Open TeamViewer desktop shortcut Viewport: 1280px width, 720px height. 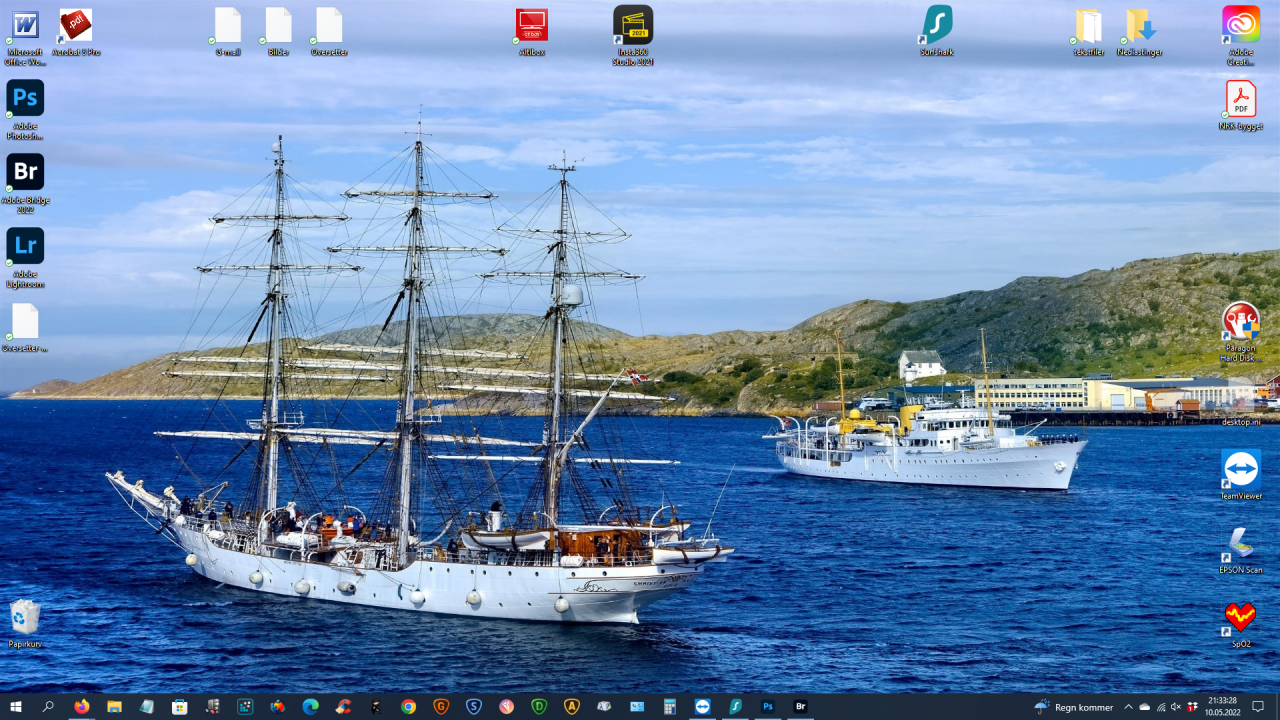[x=1241, y=469]
